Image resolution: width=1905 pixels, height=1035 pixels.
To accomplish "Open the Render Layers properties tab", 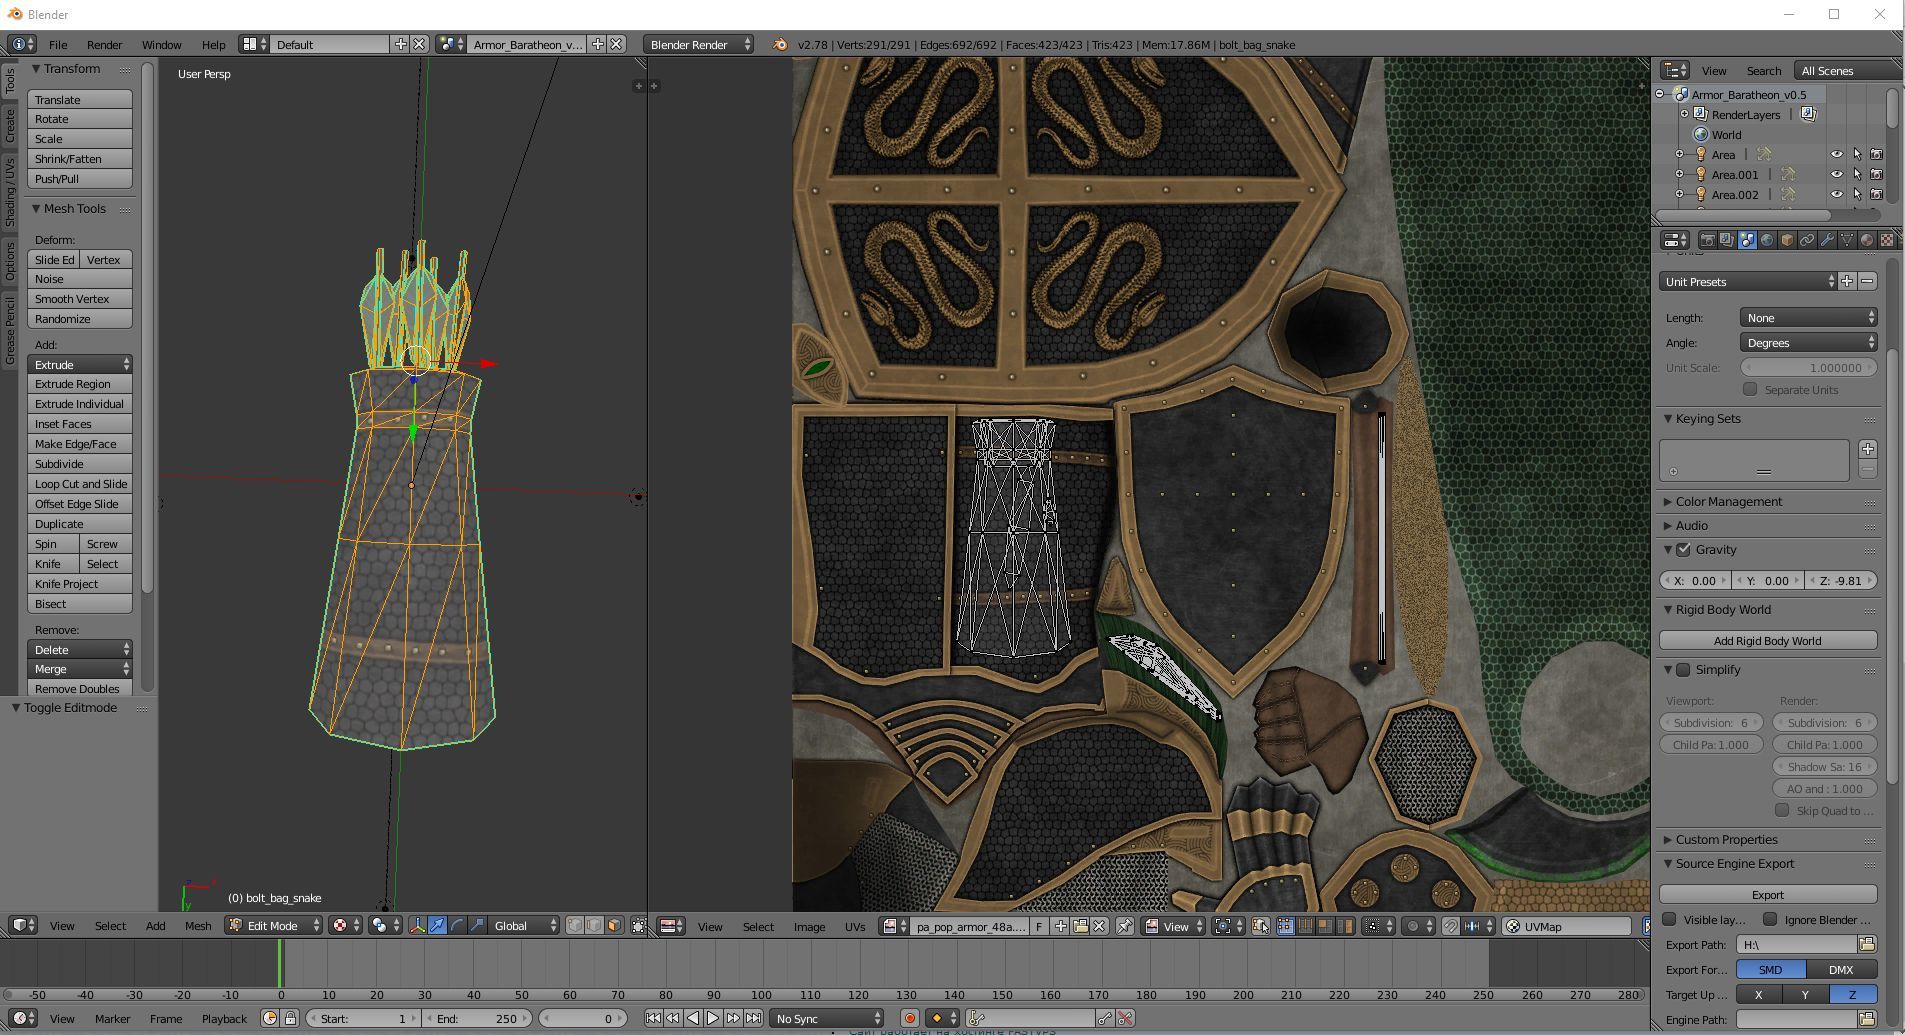I will click(x=1727, y=240).
